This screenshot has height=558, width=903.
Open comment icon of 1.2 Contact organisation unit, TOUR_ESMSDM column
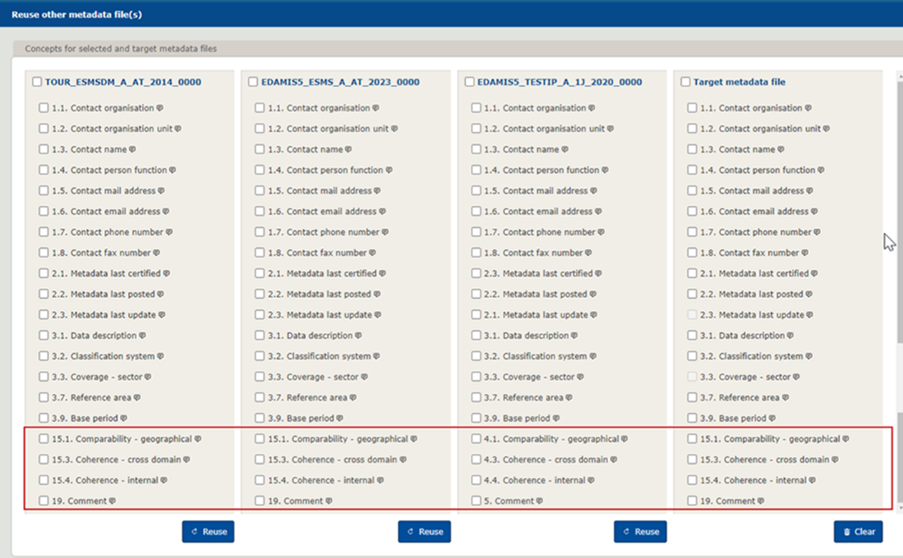point(178,128)
